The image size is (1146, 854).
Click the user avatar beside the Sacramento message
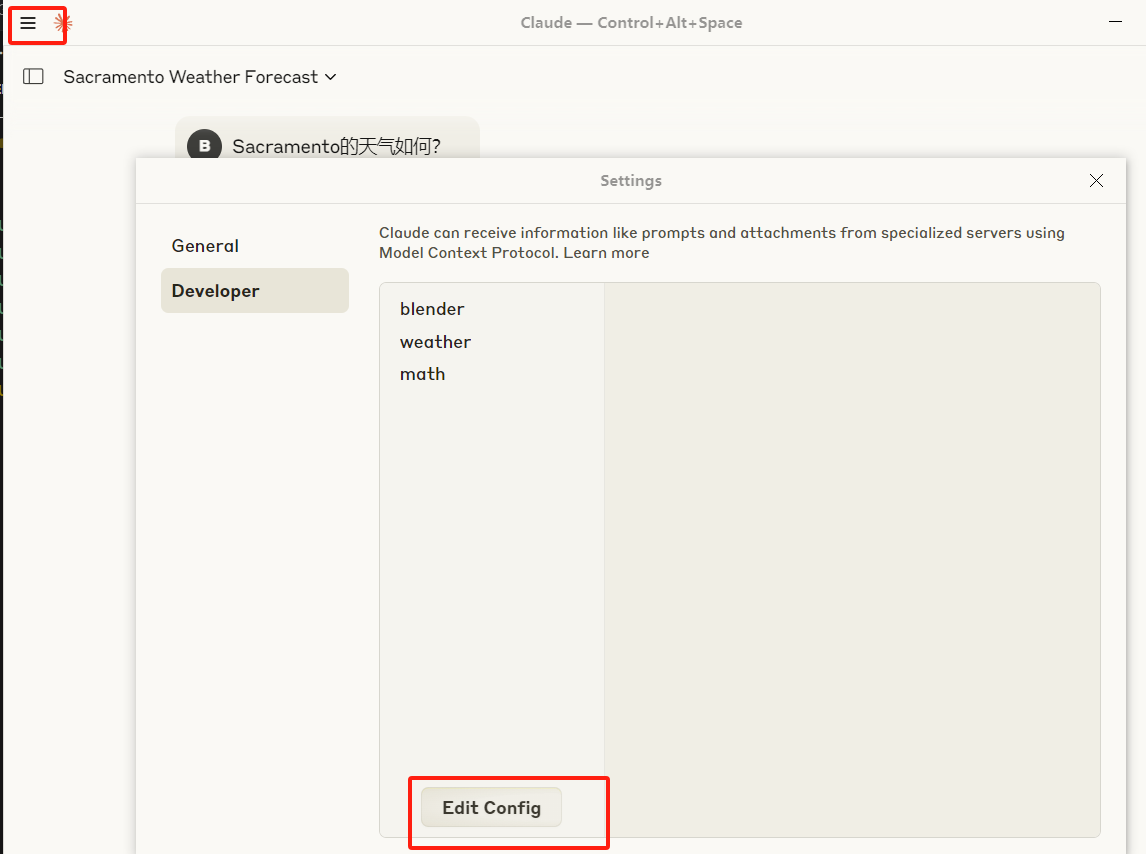point(204,145)
